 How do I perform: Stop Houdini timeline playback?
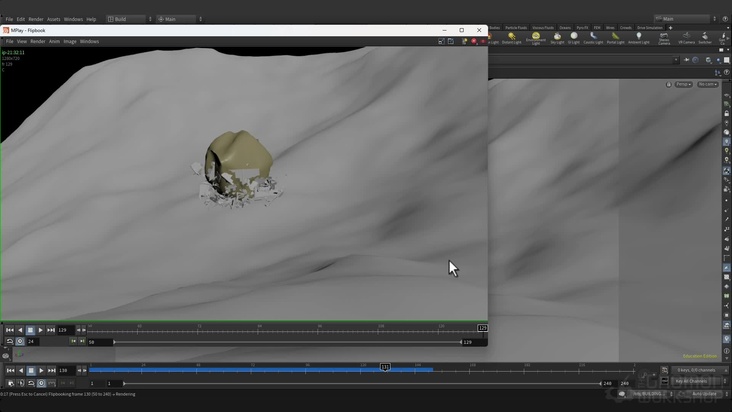pyautogui.click(x=31, y=370)
